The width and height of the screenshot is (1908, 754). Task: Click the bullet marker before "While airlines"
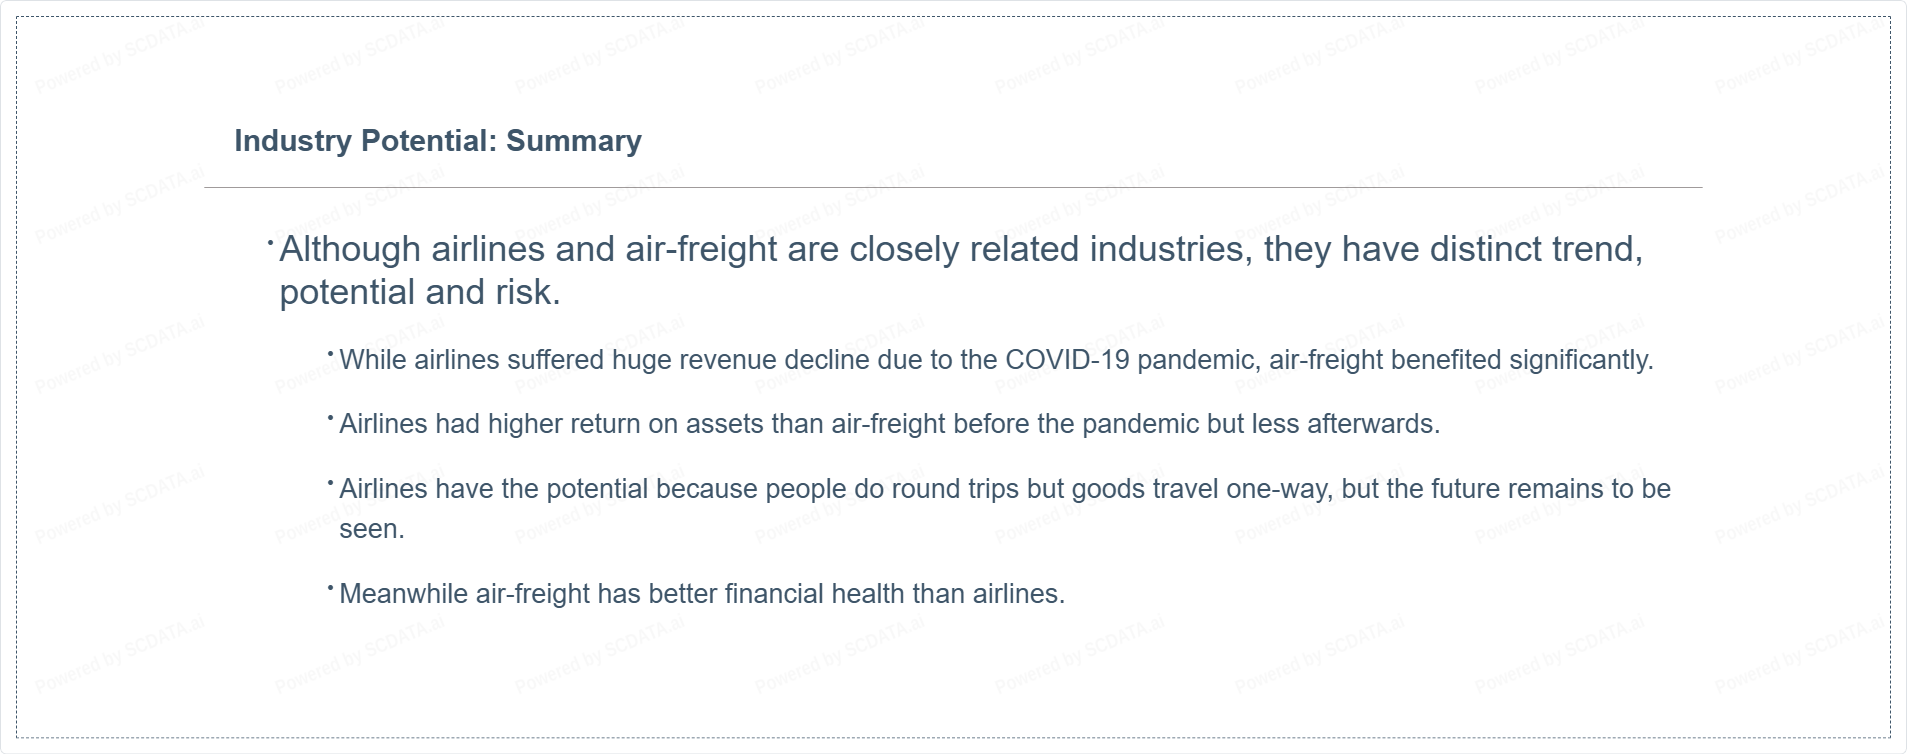tap(330, 353)
